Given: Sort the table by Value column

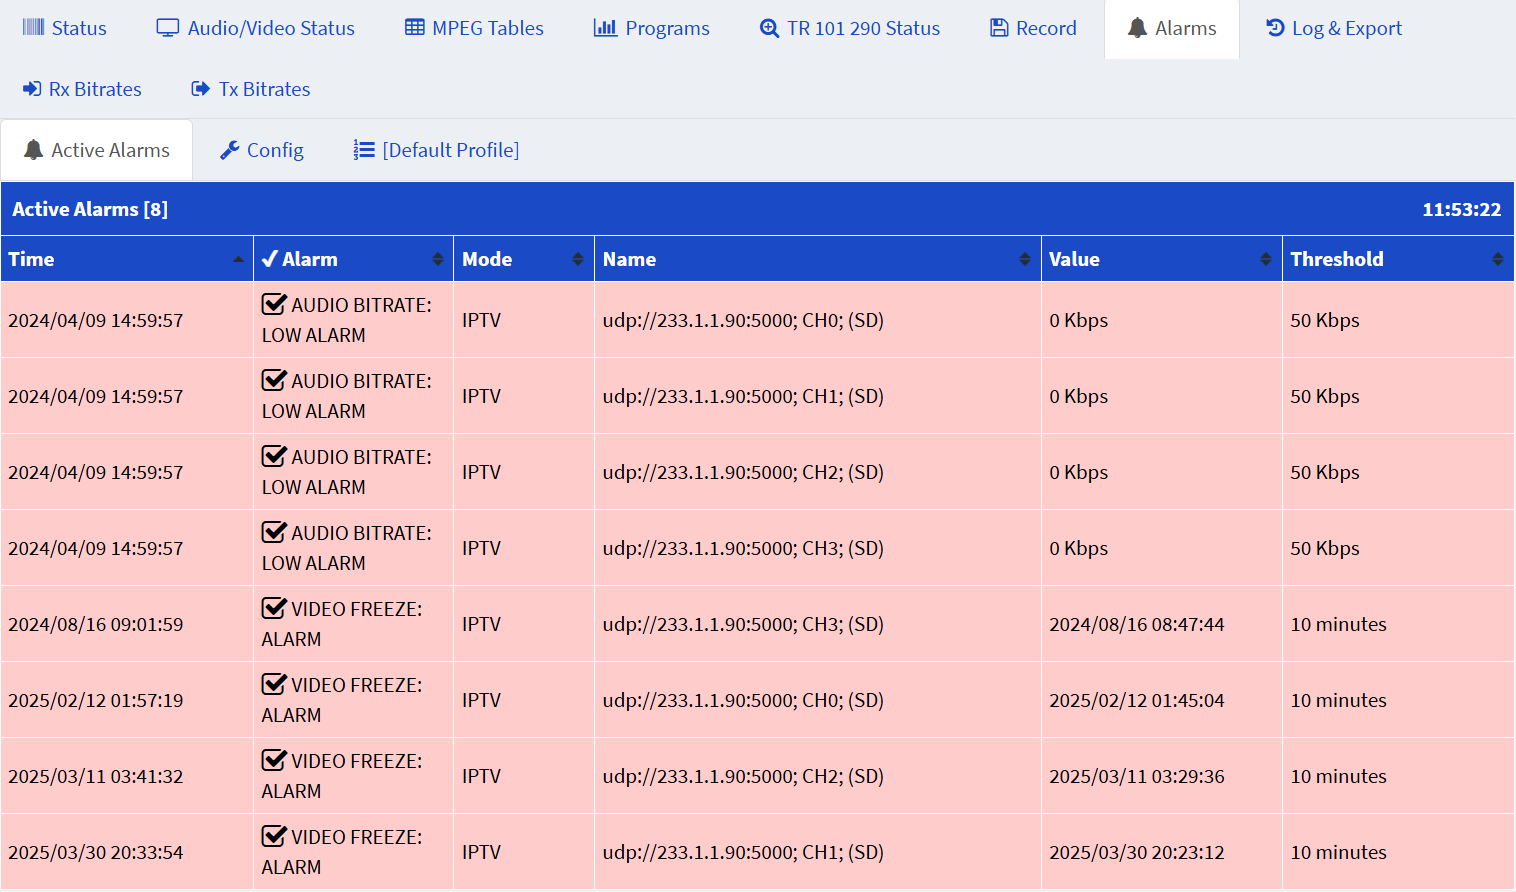Looking at the screenshot, I should [1162, 259].
